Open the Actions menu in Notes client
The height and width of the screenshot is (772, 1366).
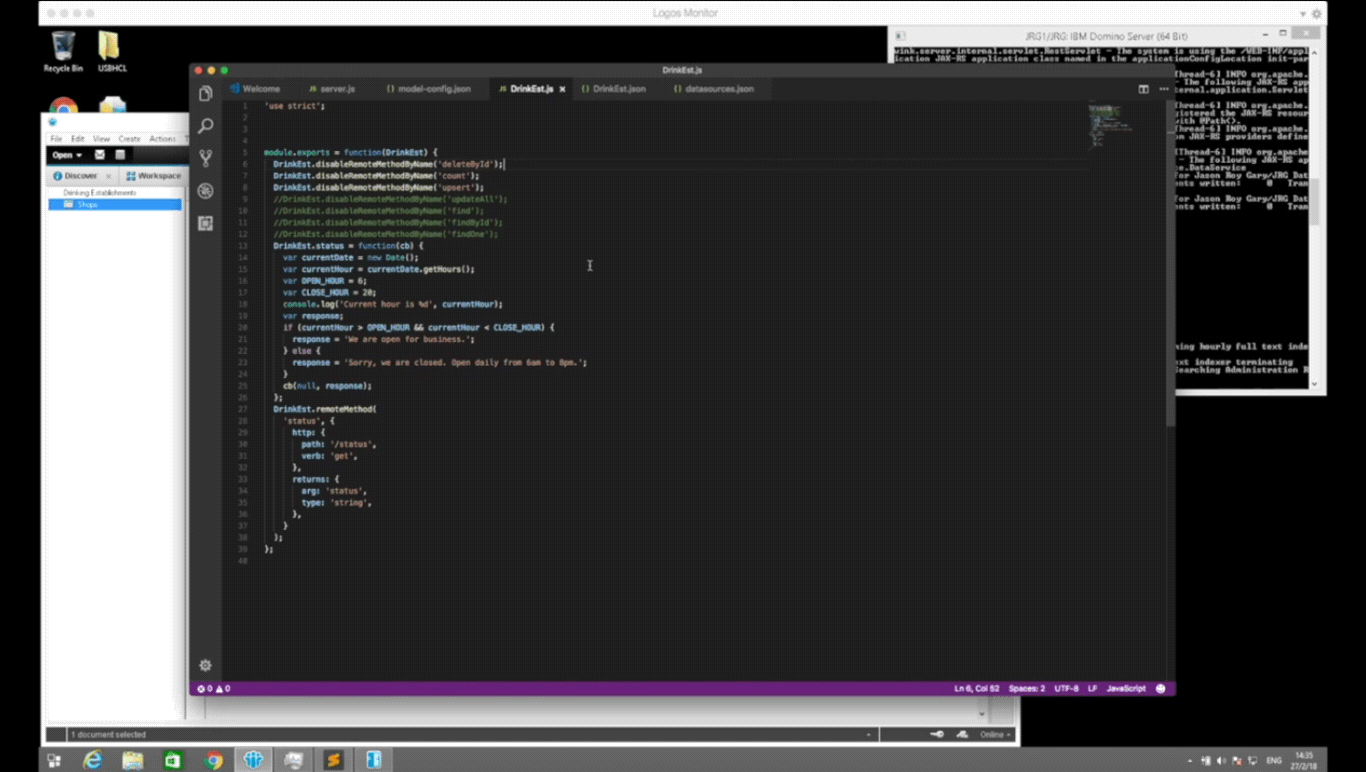click(x=162, y=139)
